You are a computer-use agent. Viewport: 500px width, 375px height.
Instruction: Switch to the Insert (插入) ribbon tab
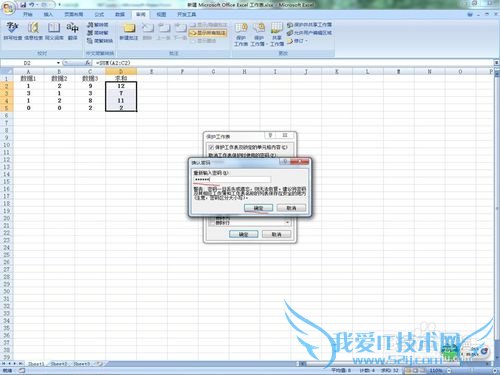tap(48, 14)
